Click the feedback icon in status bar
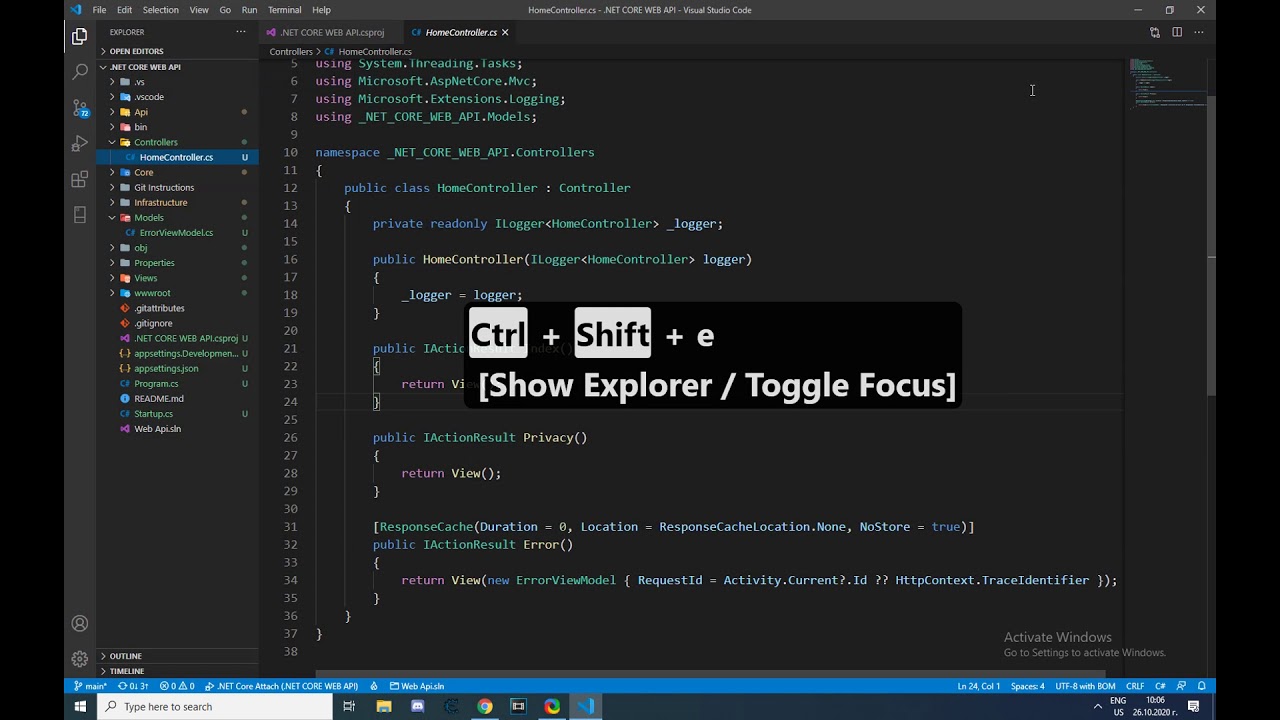 (x=1182, y=686)
